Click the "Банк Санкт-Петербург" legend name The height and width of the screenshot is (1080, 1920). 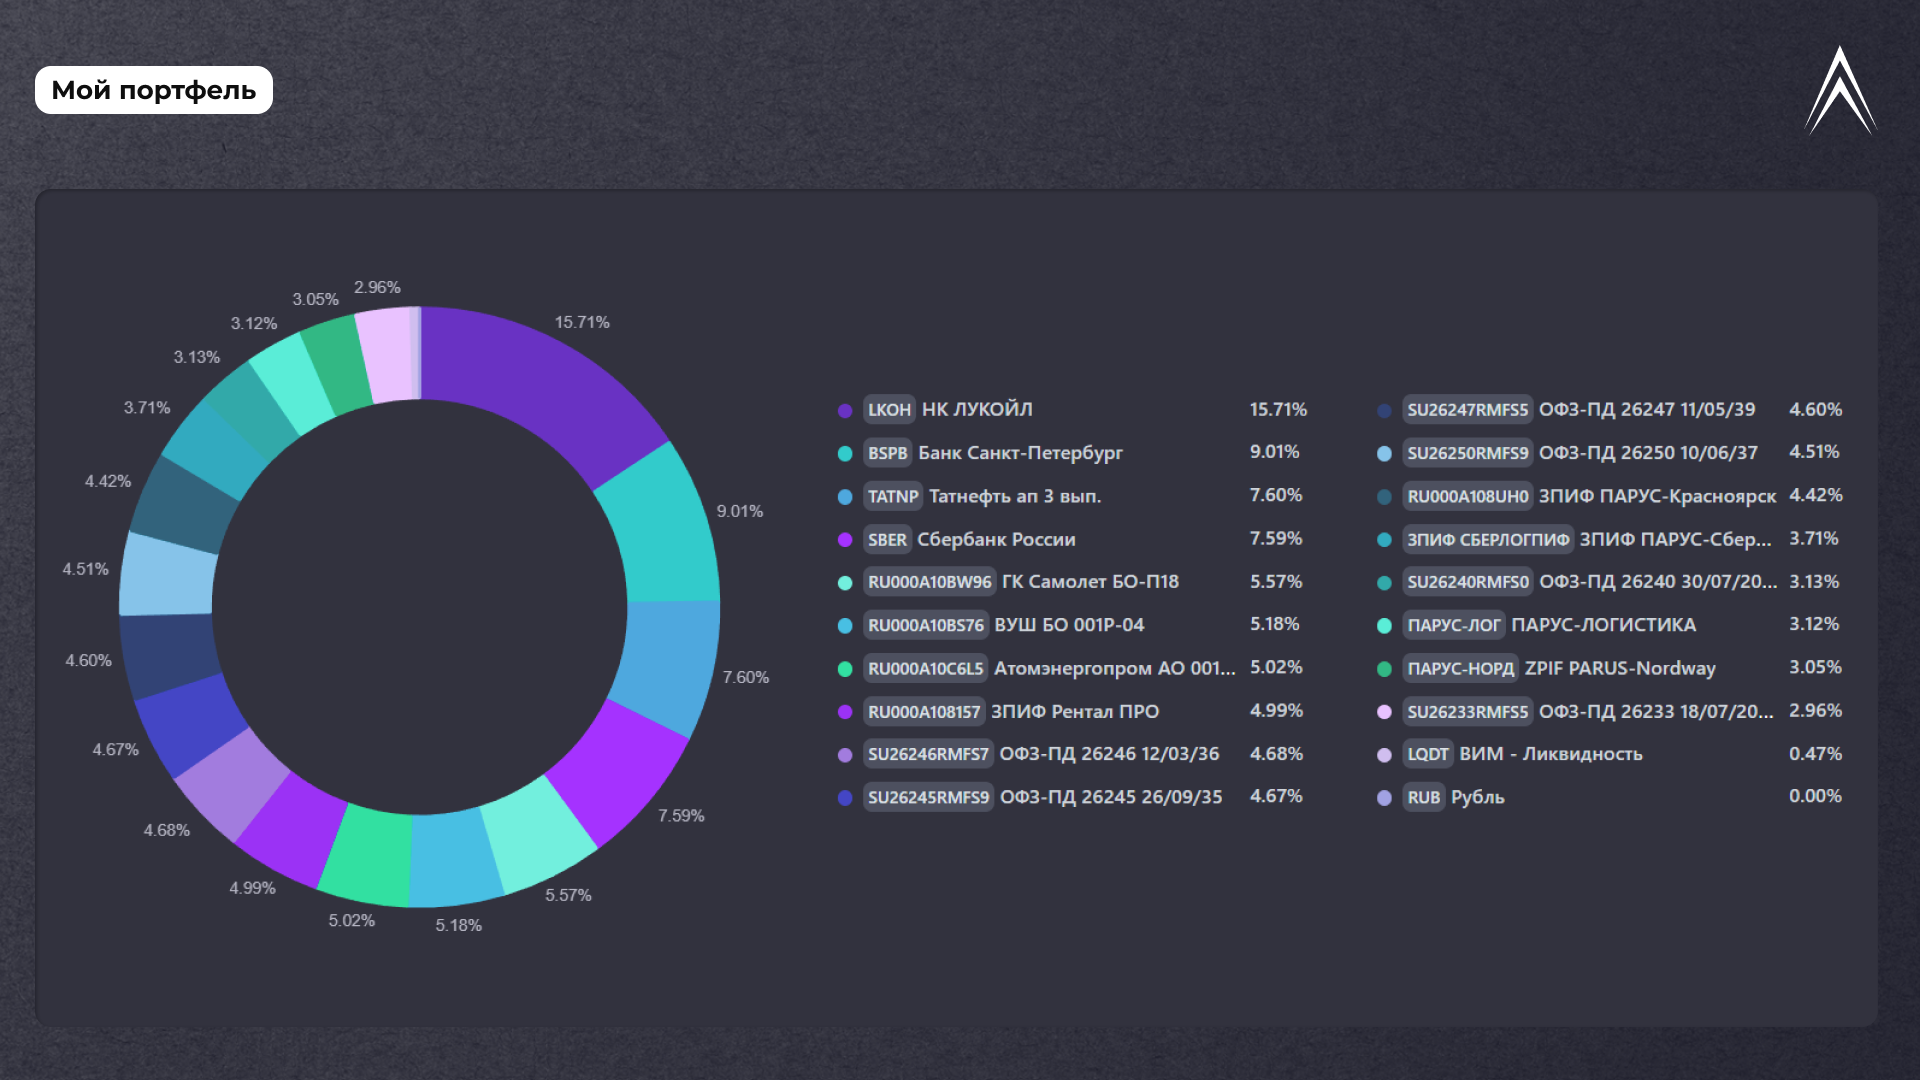(x=1020, y=453)
